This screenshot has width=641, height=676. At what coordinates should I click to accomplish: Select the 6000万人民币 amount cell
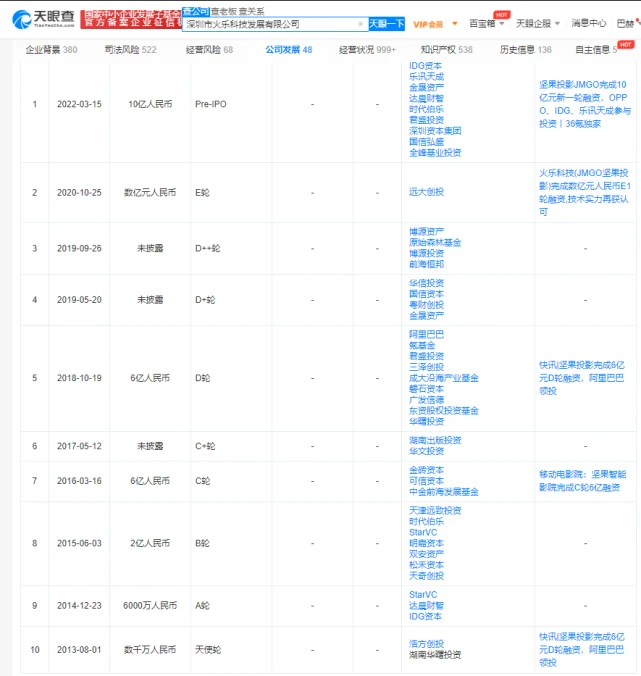point(150,606)
